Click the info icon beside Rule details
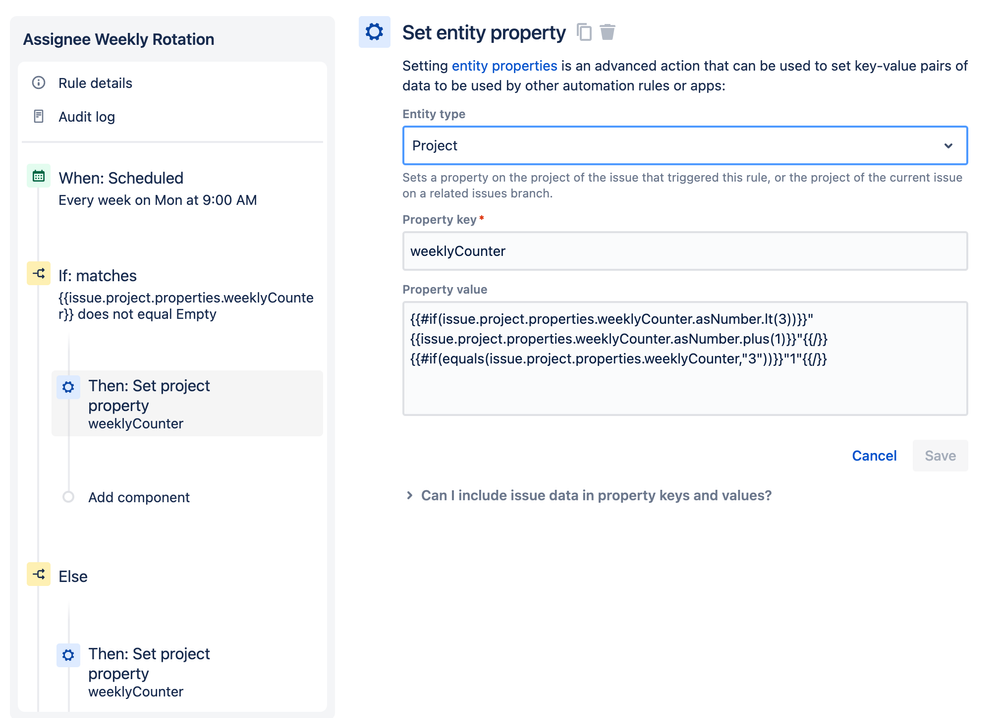The height and width of the screenshot is (718, 999). point(39,83)
